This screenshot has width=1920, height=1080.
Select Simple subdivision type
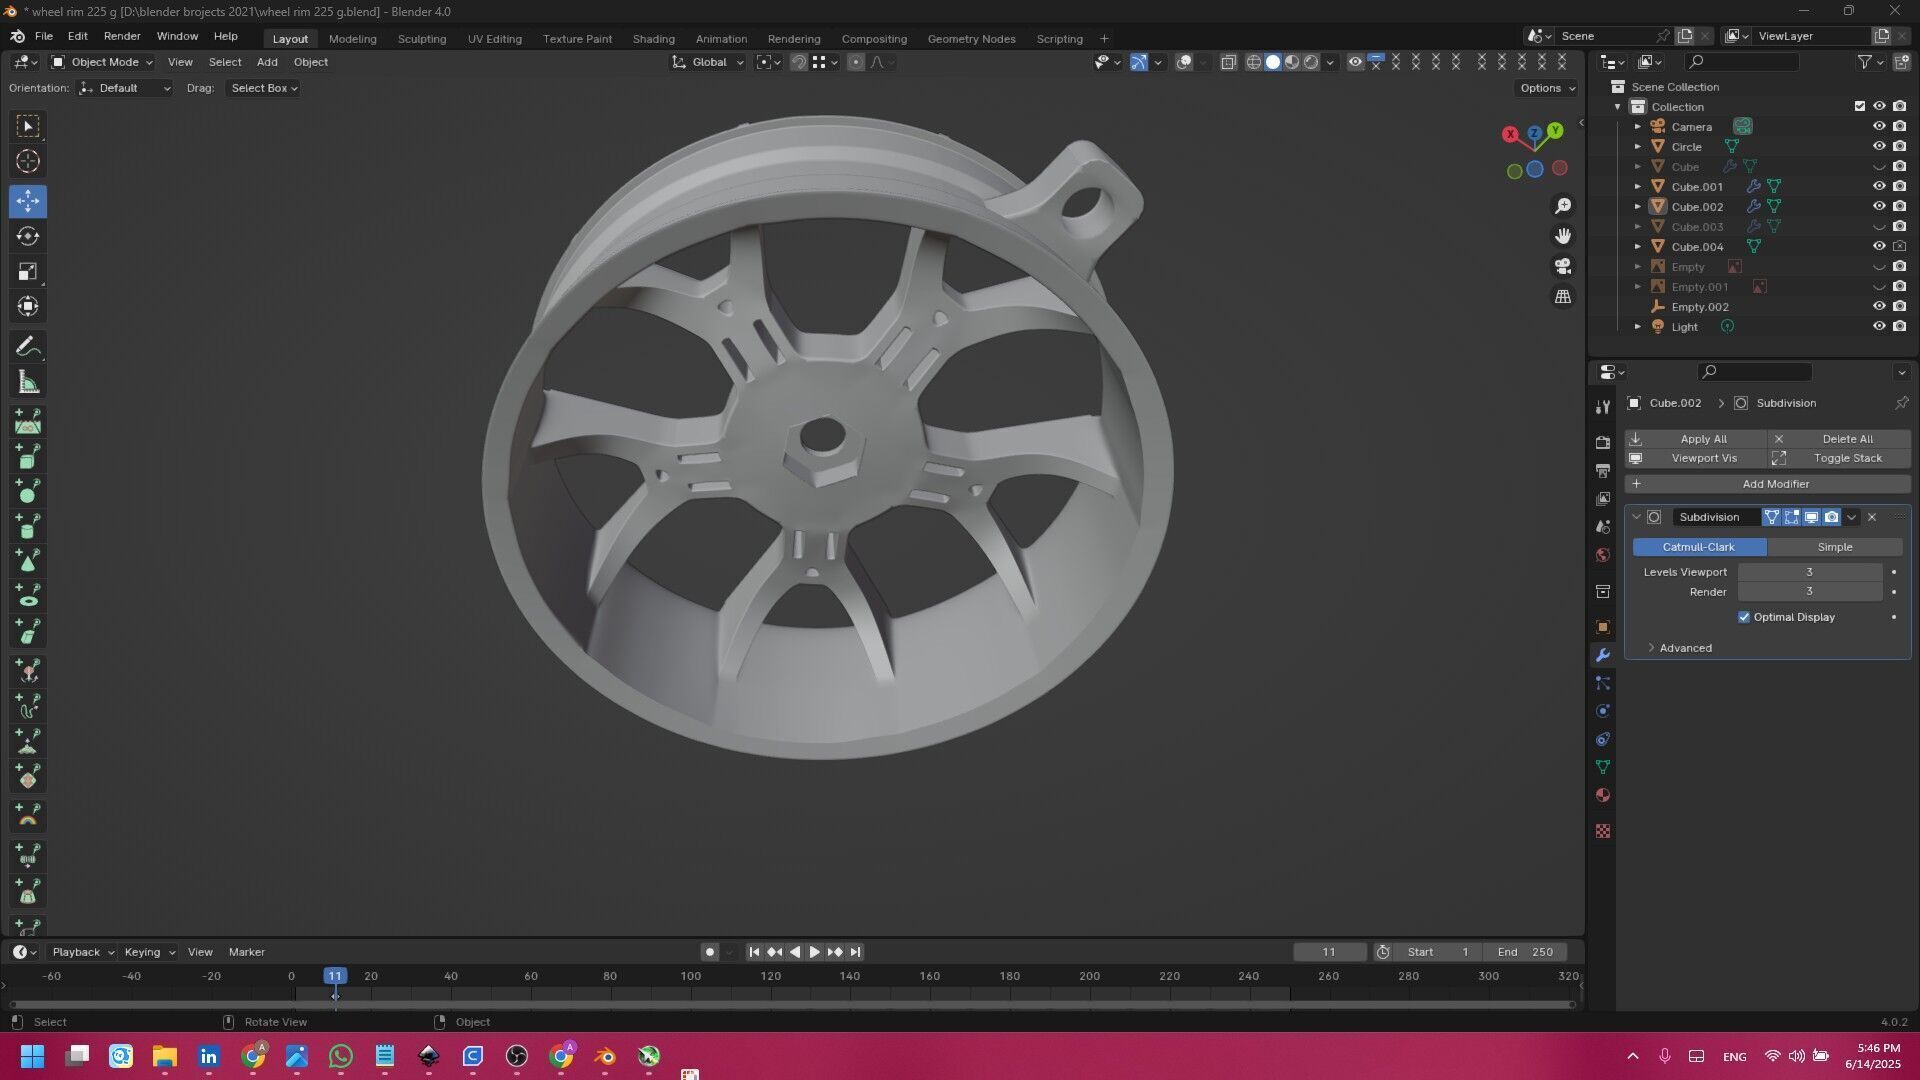click(x=1835, y=547)
